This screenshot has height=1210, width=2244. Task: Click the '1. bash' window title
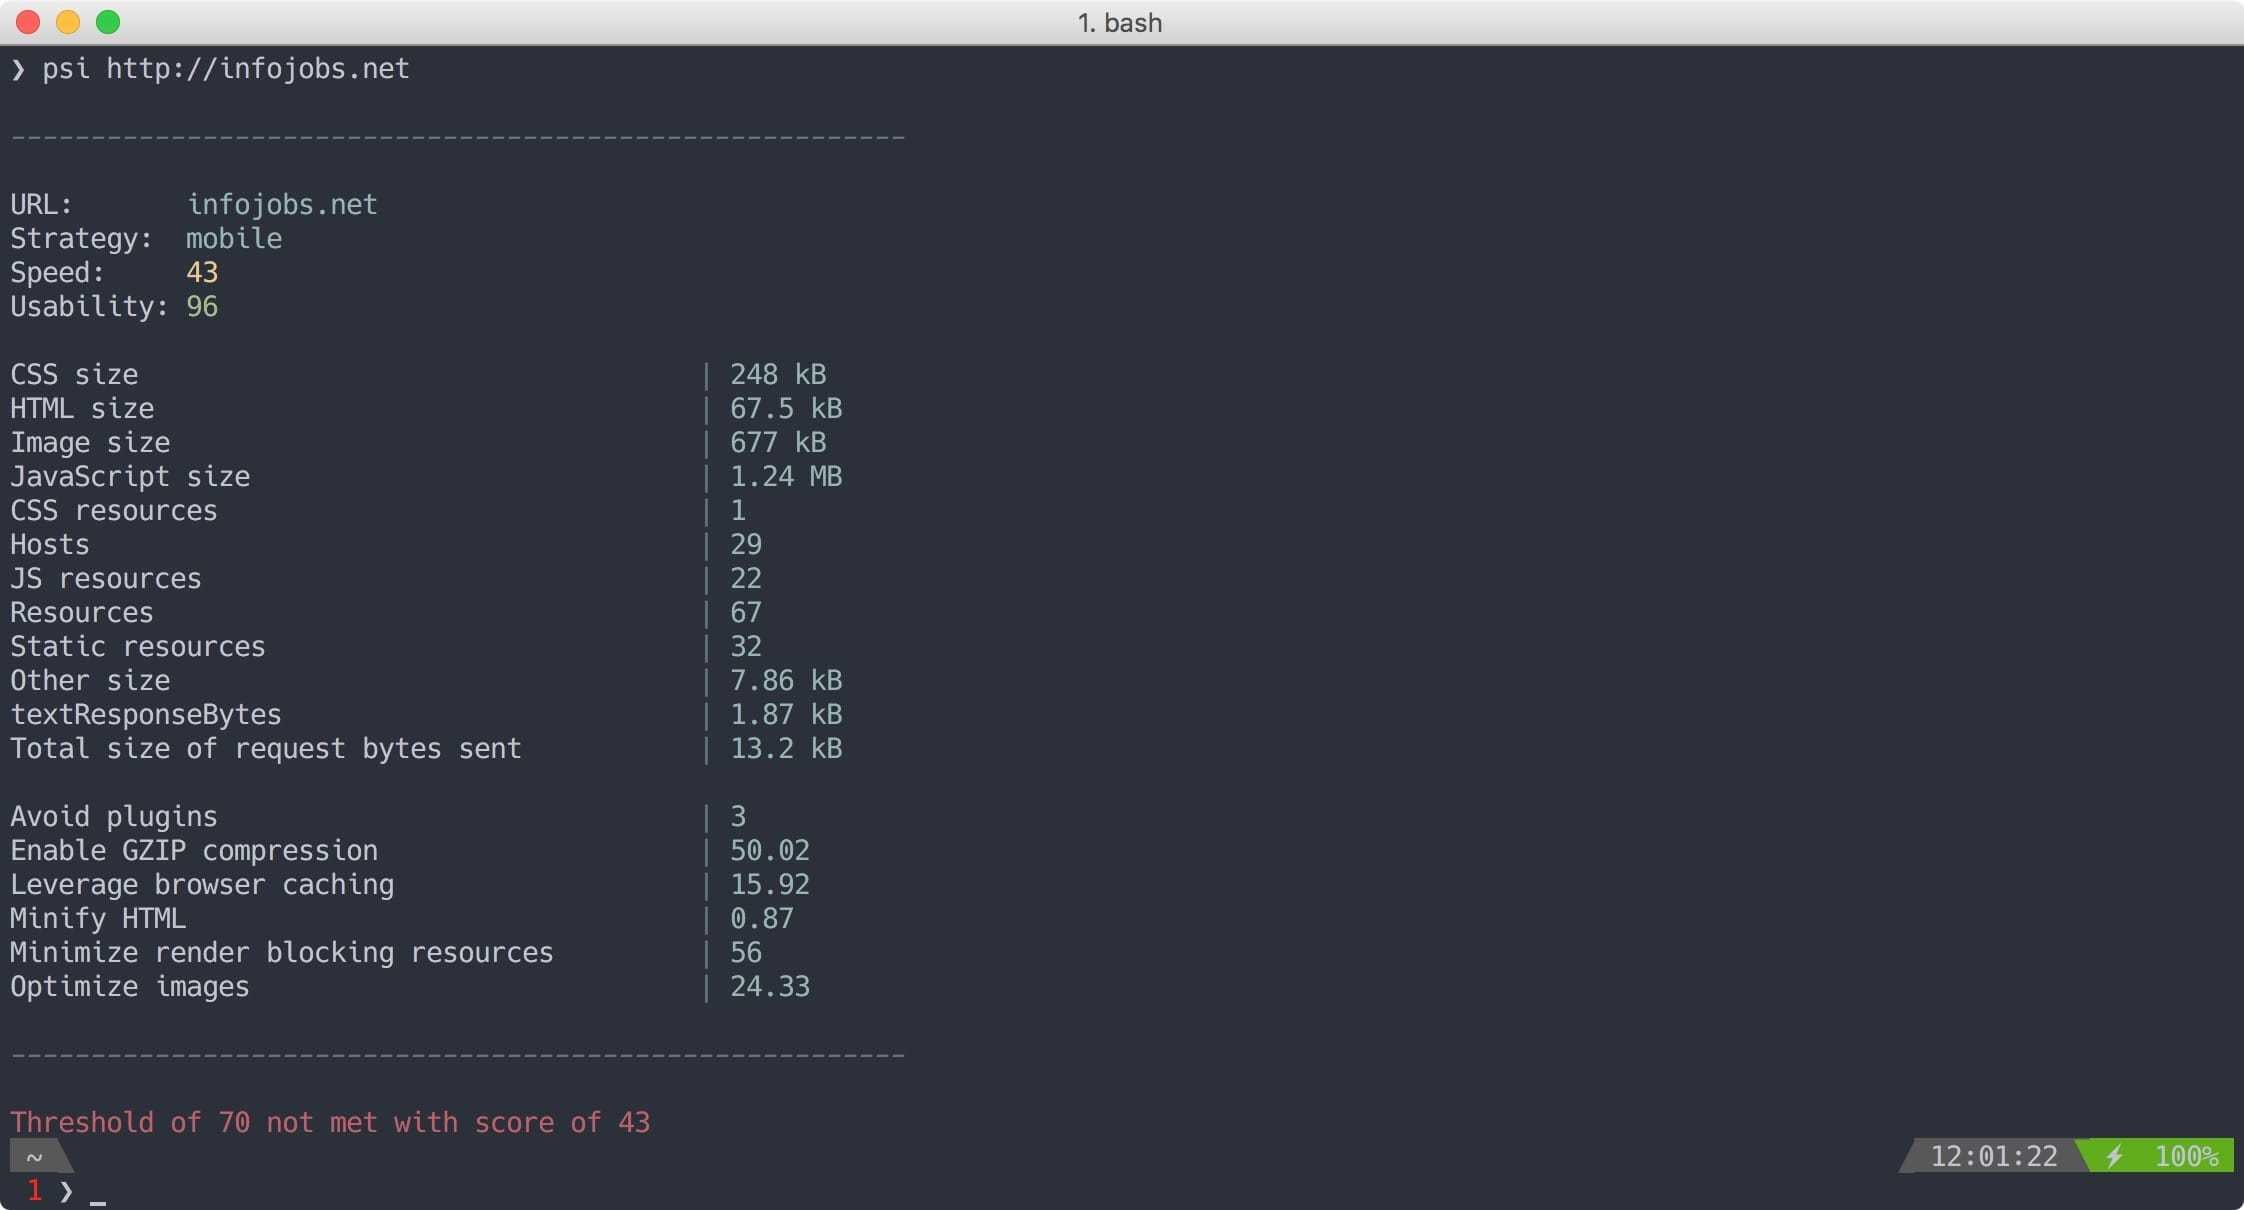pyautogui.click(x=1120, y=22)
